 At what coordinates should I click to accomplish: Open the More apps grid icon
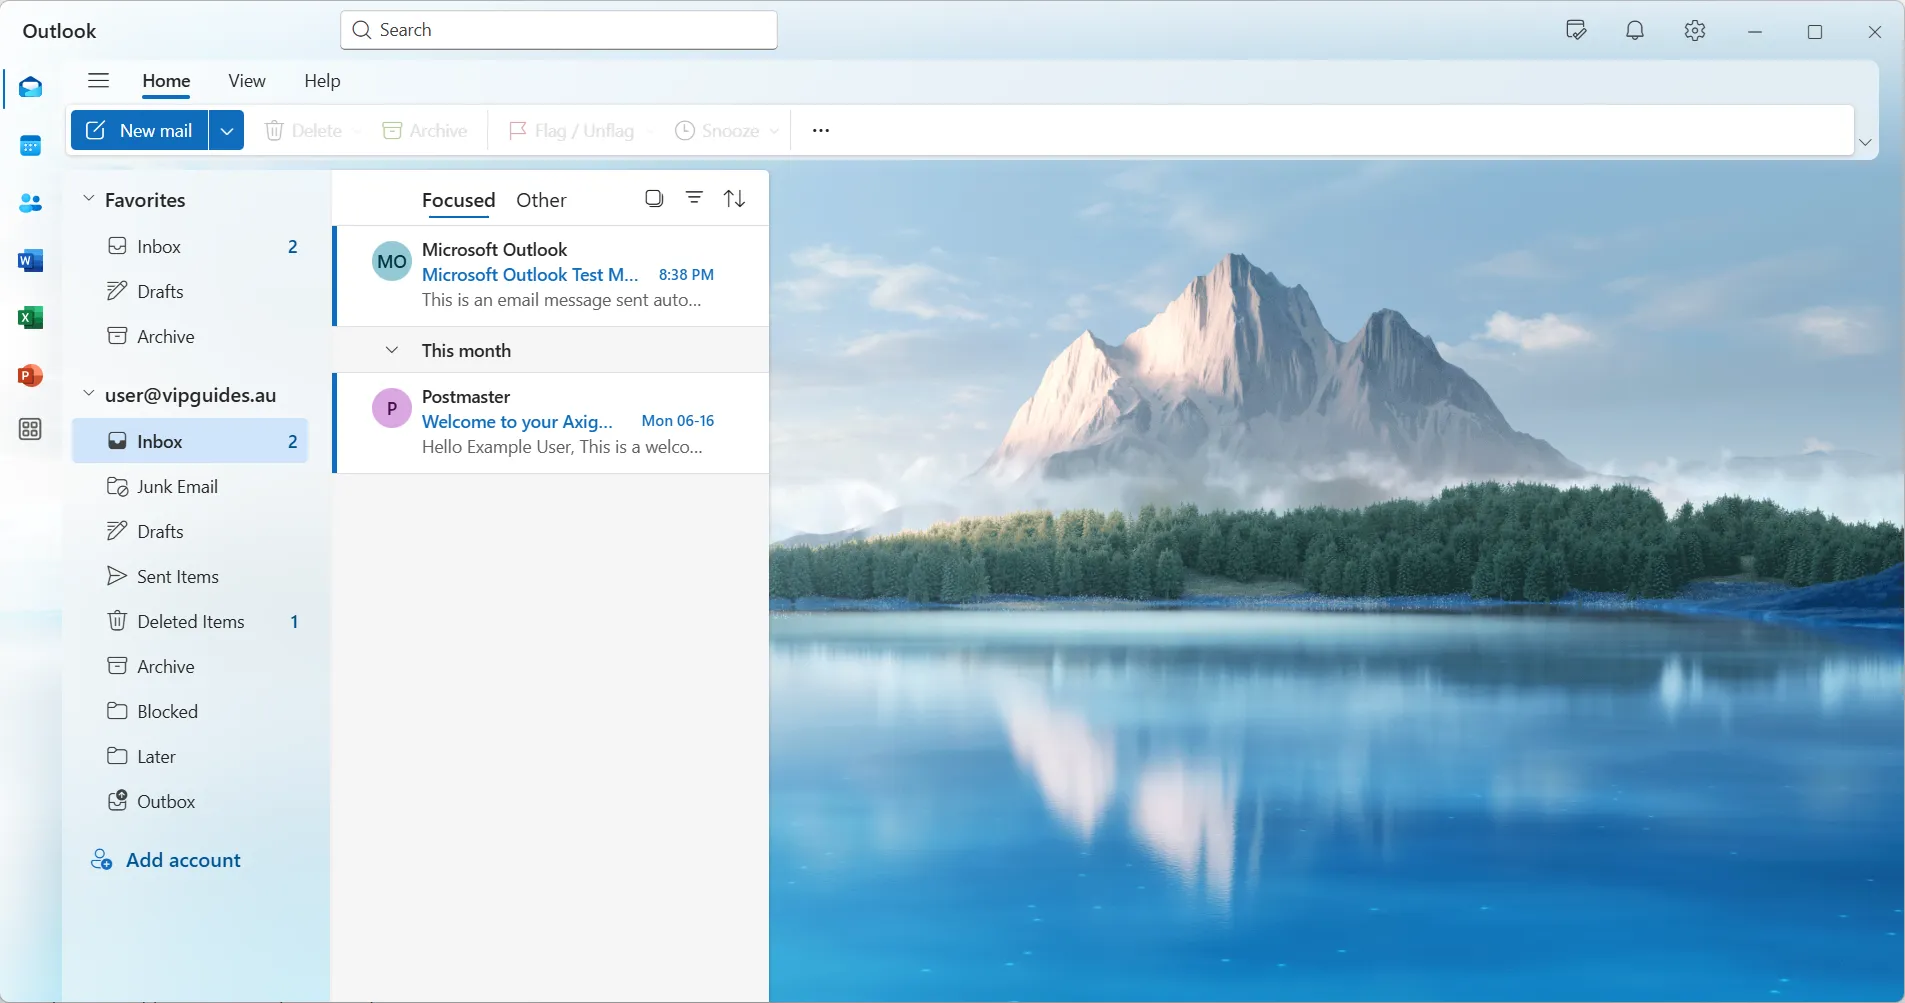(x=31, y=429)
